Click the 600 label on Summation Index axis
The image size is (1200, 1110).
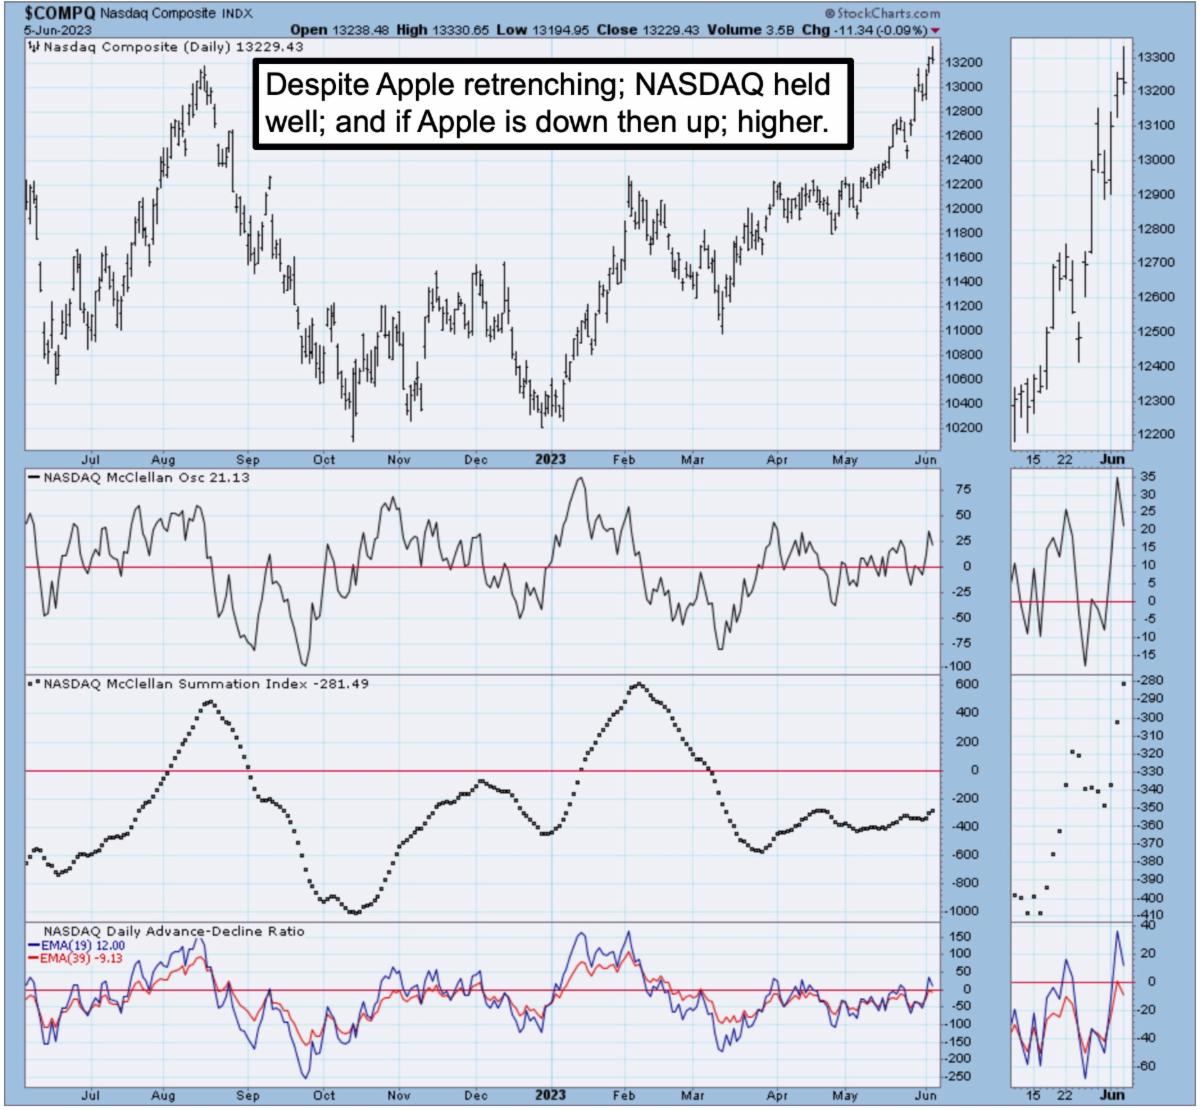pos(966,685)
